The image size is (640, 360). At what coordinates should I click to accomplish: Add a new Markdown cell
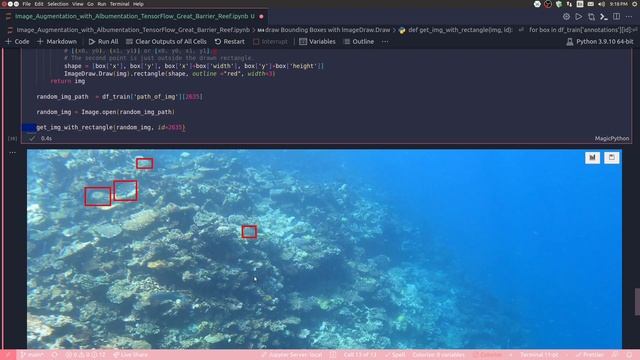[x=57, y=42]
